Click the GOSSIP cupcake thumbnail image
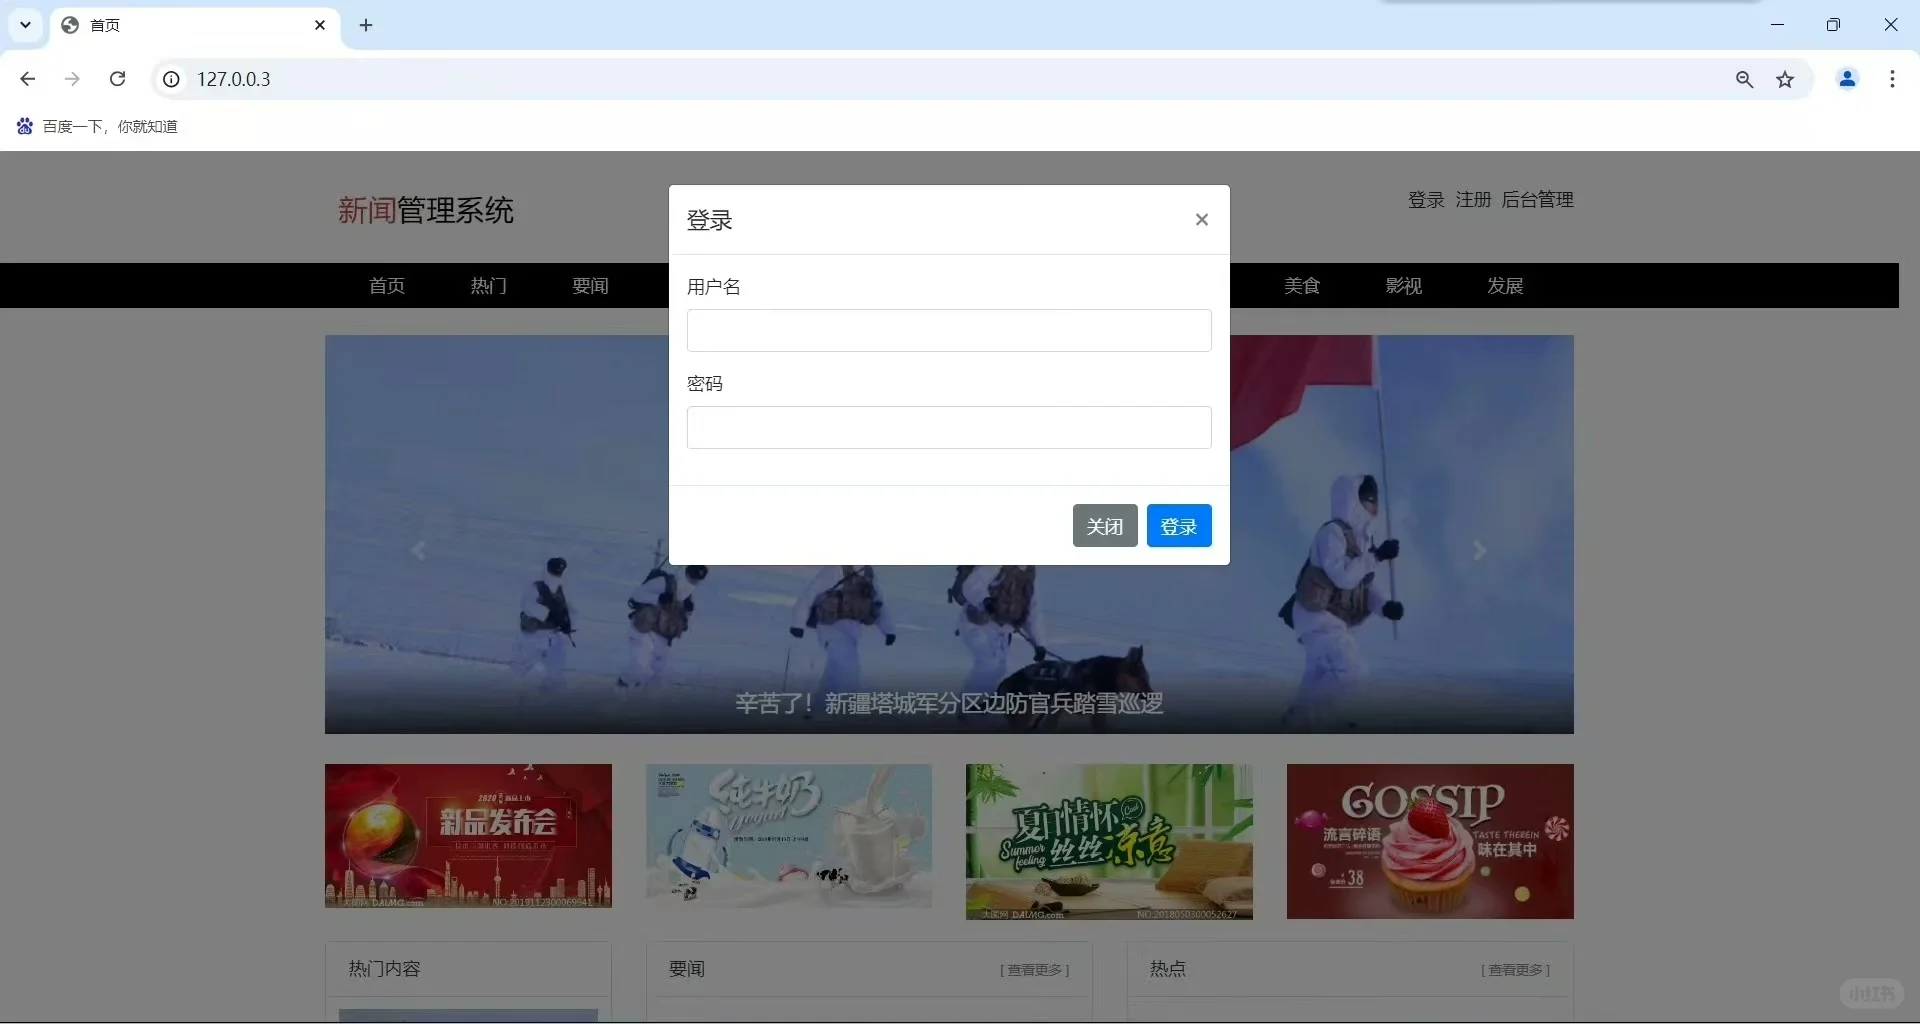Screen dimensions: 1920x1024 1430,841
